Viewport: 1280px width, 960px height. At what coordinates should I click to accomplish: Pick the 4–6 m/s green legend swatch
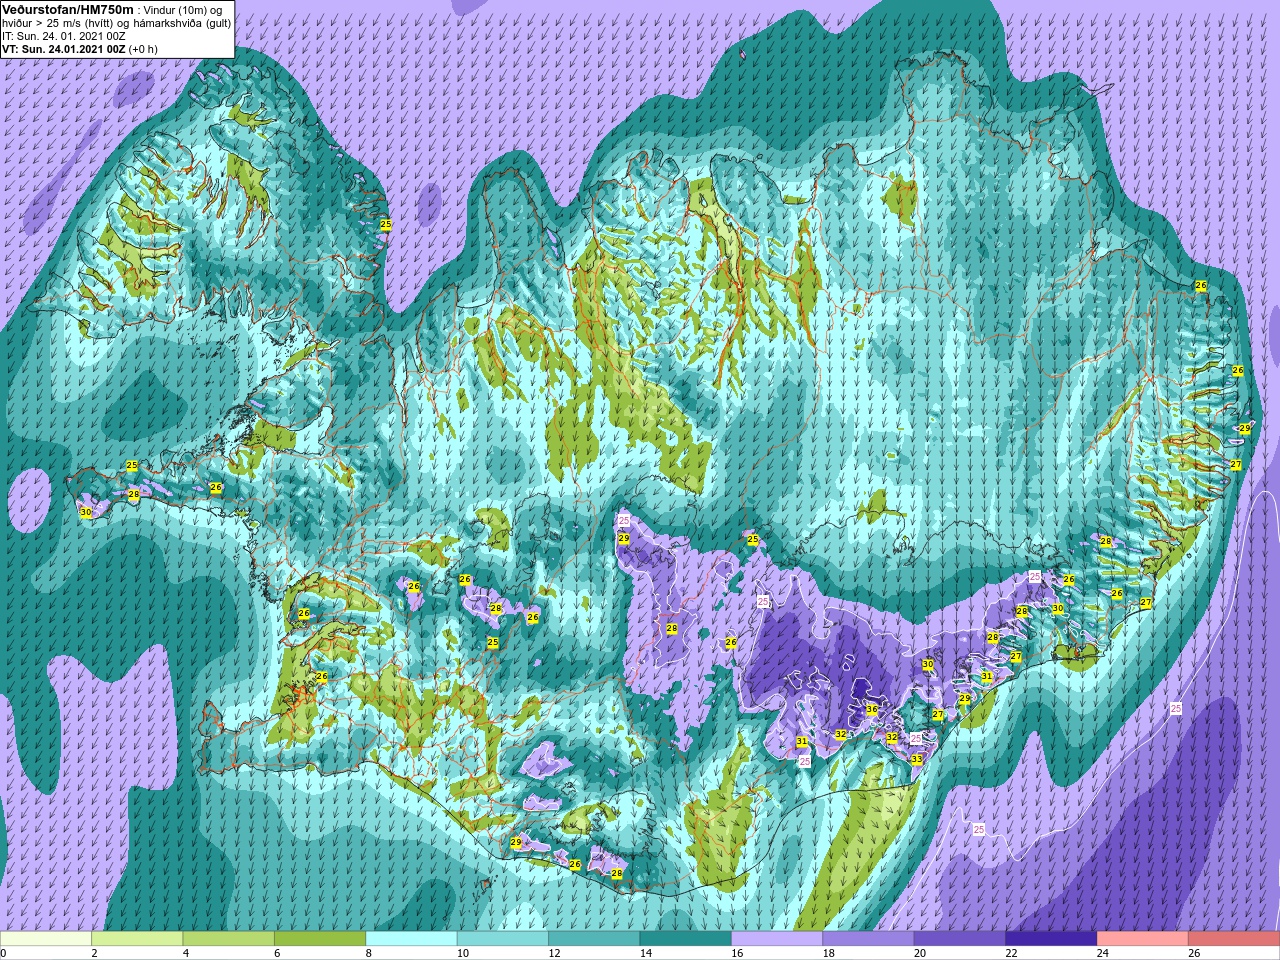[x=229, y=939]
